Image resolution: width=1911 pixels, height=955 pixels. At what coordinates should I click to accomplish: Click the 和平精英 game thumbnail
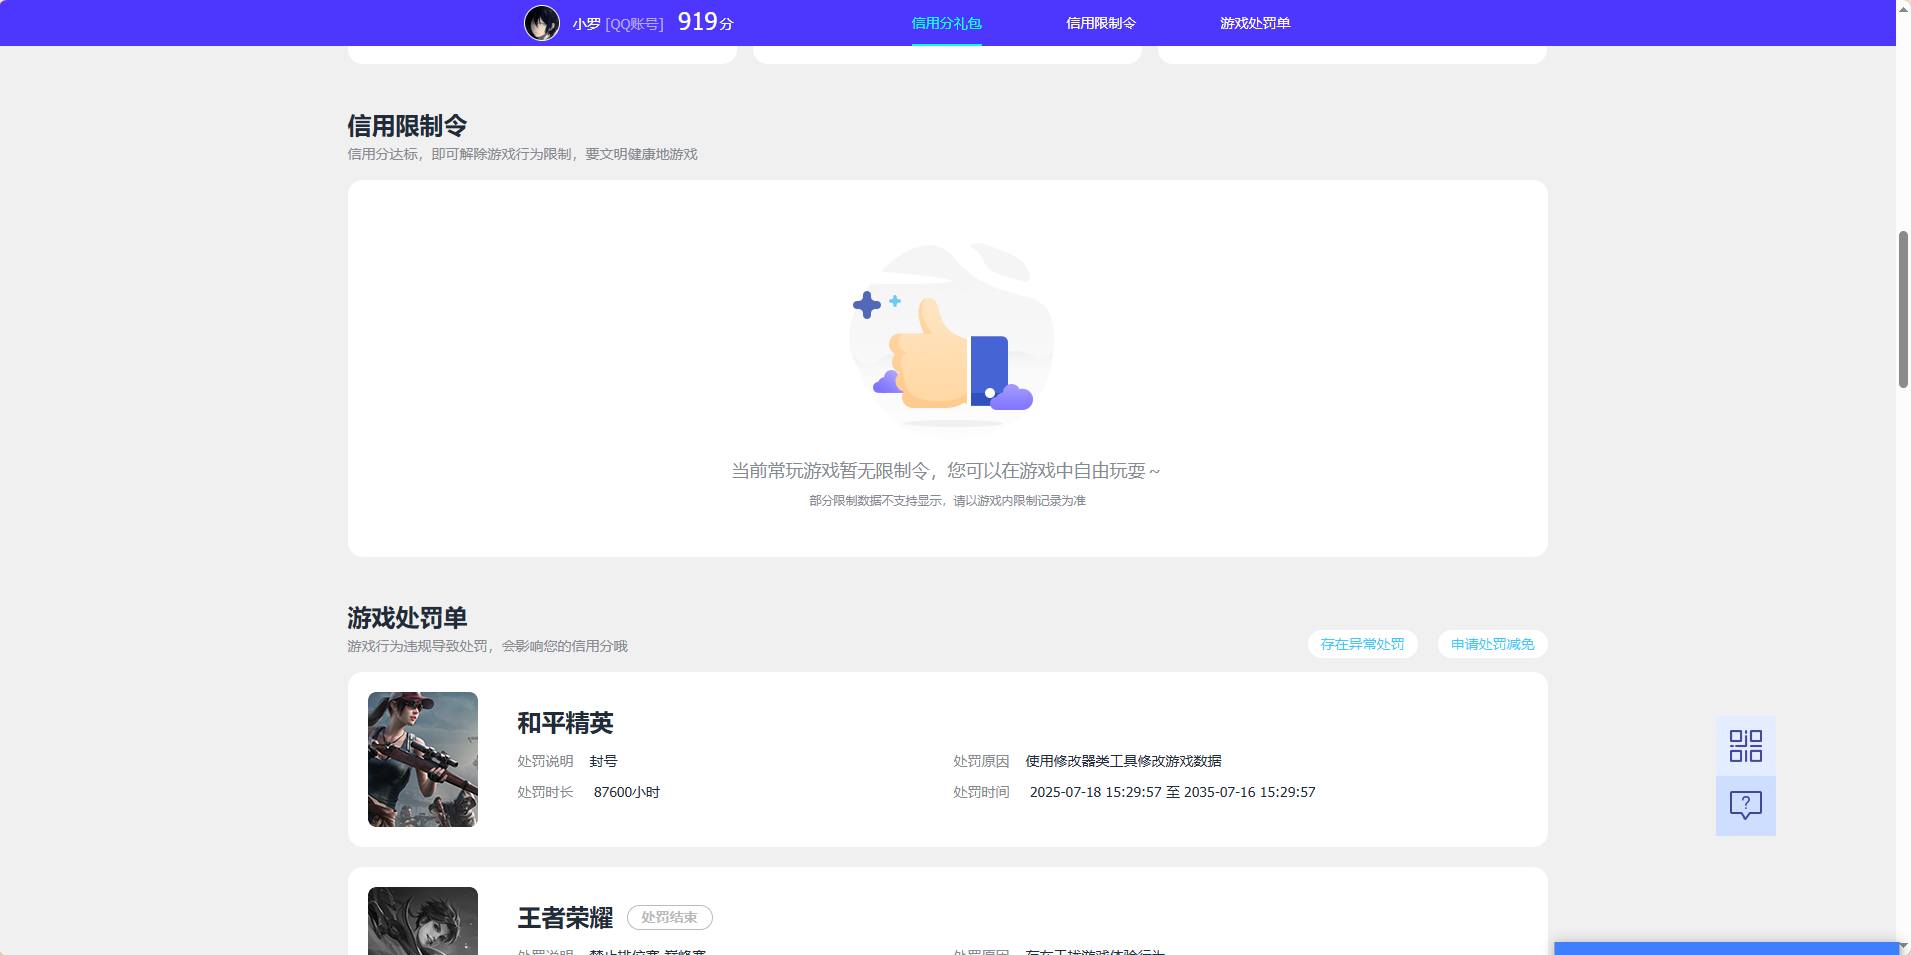coord(423,759)
